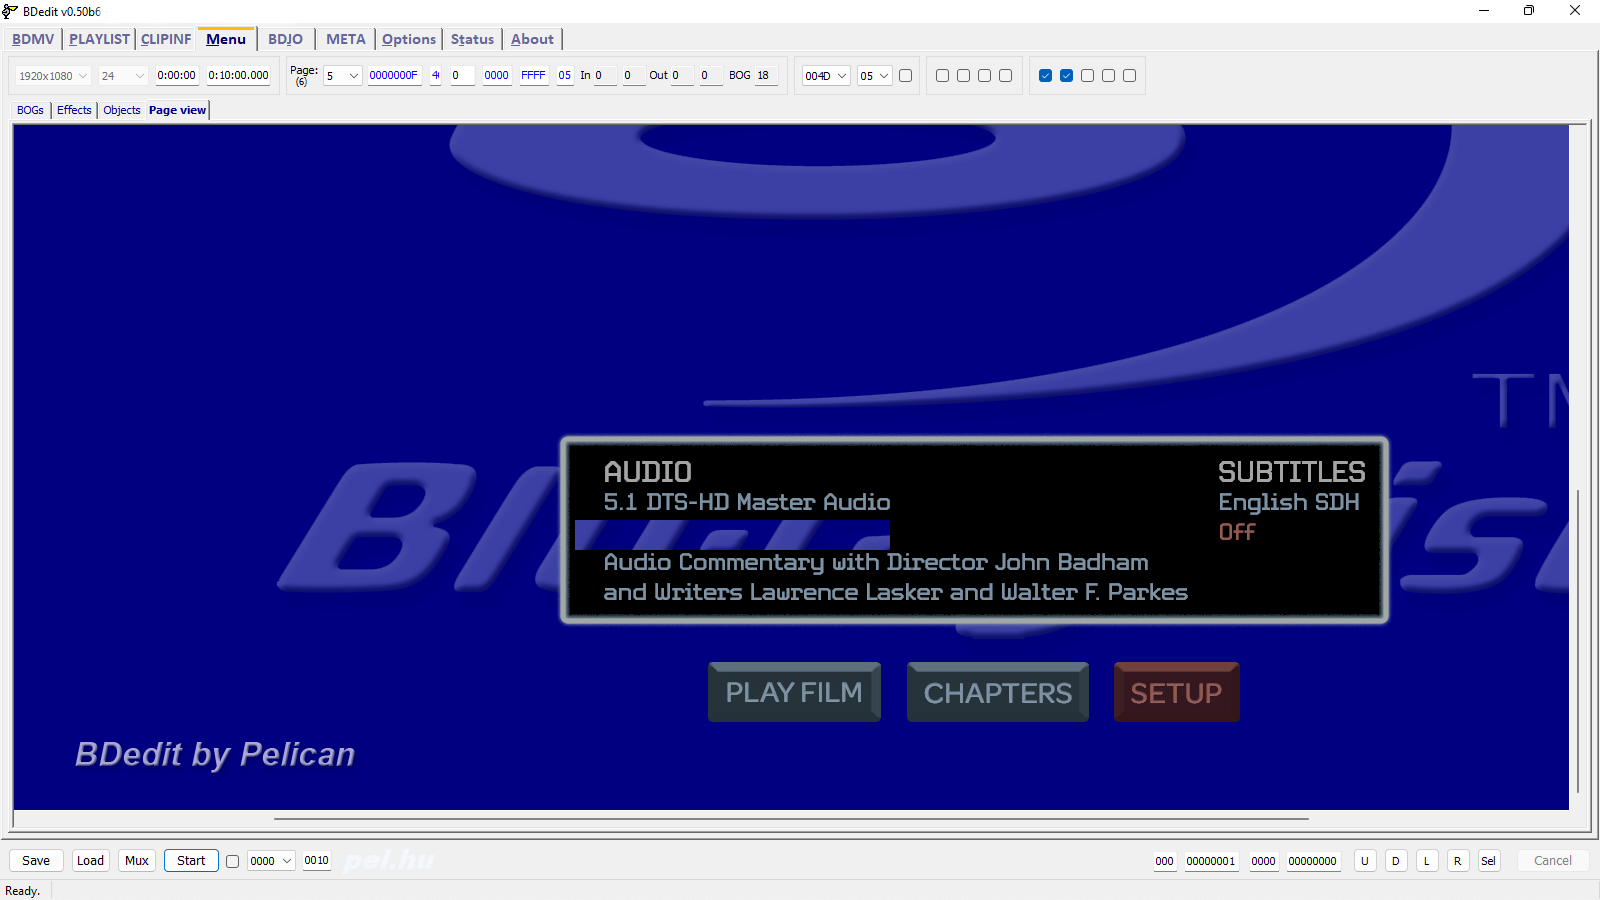Click the blue 0000 field beside FFFF

[497, 76]
